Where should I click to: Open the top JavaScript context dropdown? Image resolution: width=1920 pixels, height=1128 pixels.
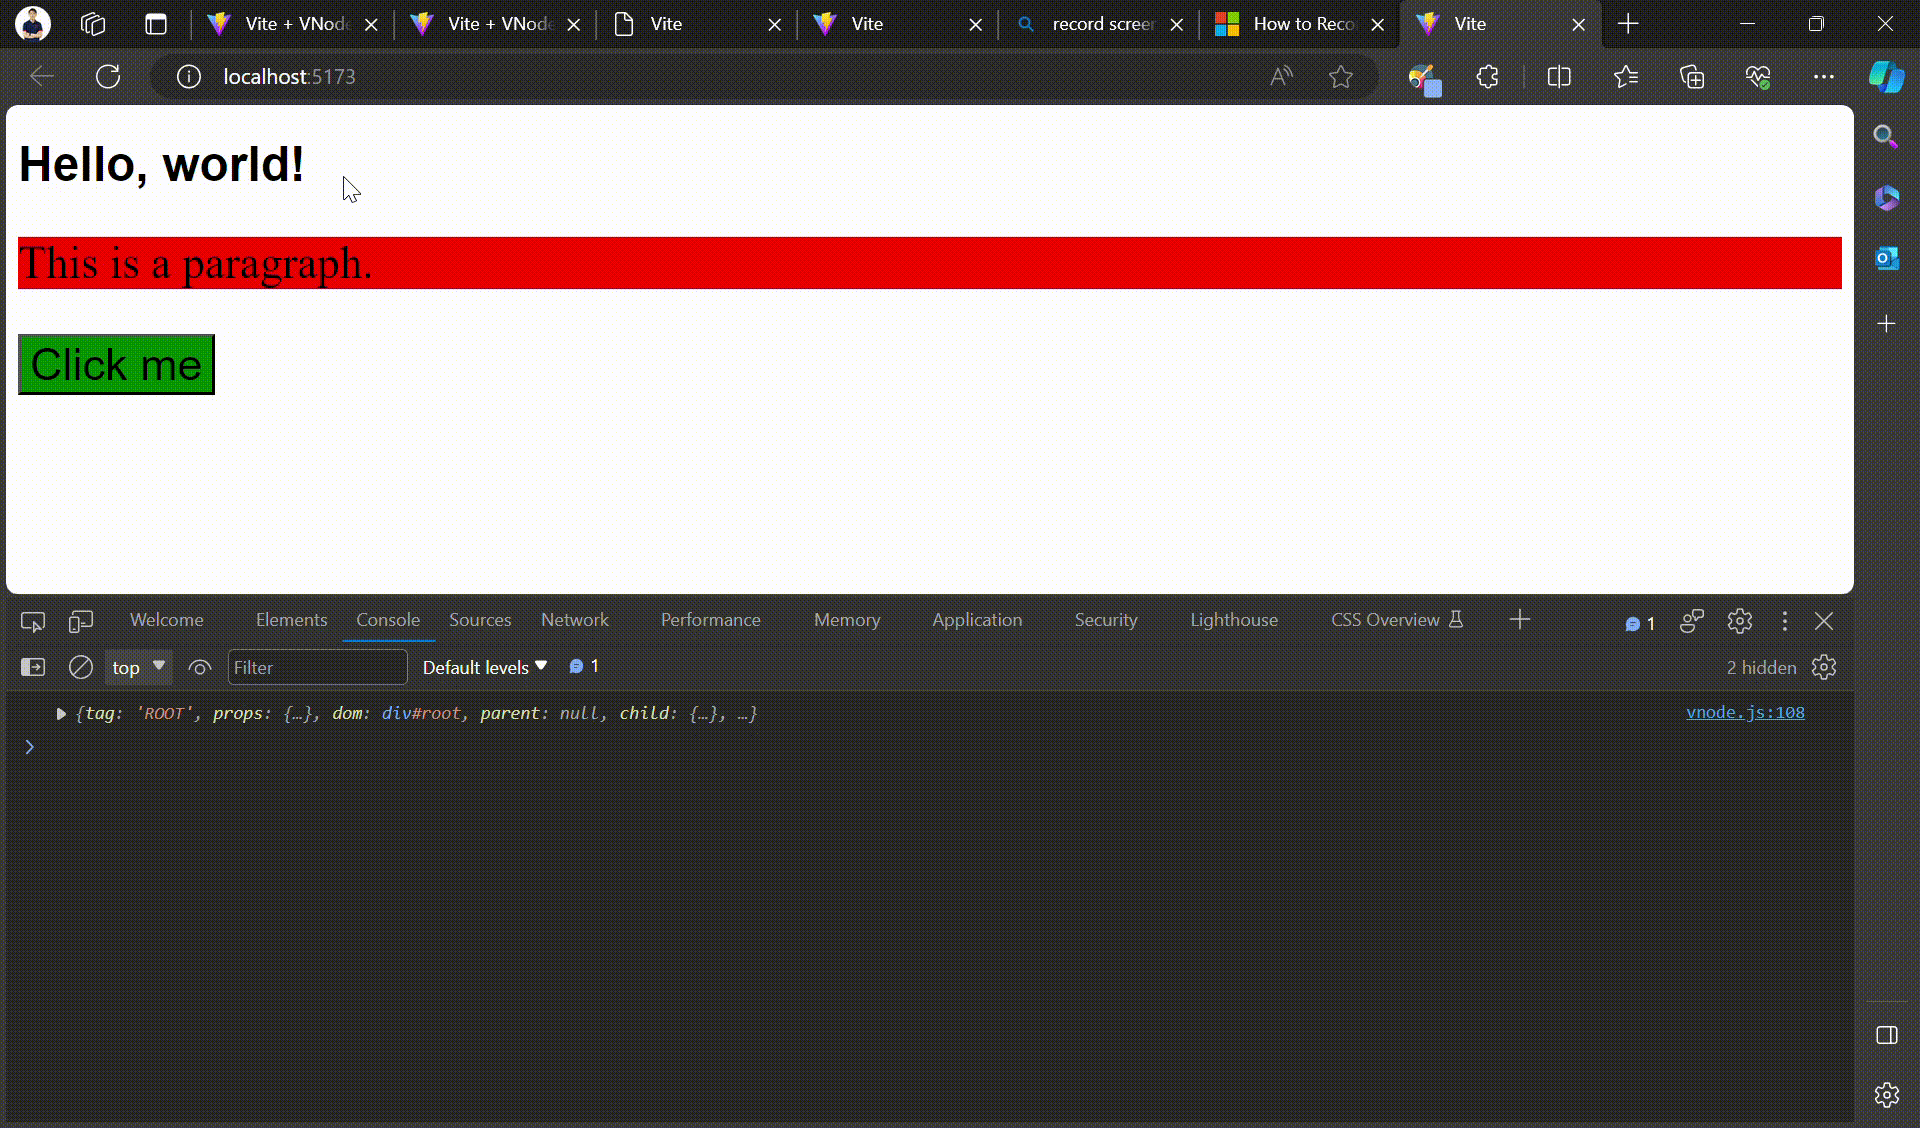pyautogui.click(x=138, y=667)
